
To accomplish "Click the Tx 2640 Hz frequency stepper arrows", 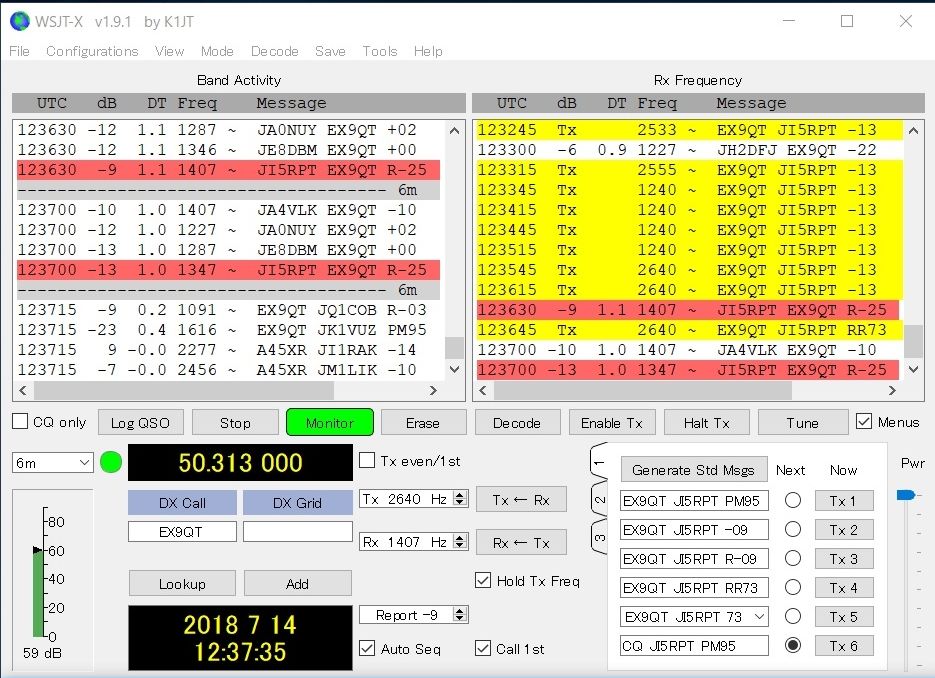I will 460,499.
